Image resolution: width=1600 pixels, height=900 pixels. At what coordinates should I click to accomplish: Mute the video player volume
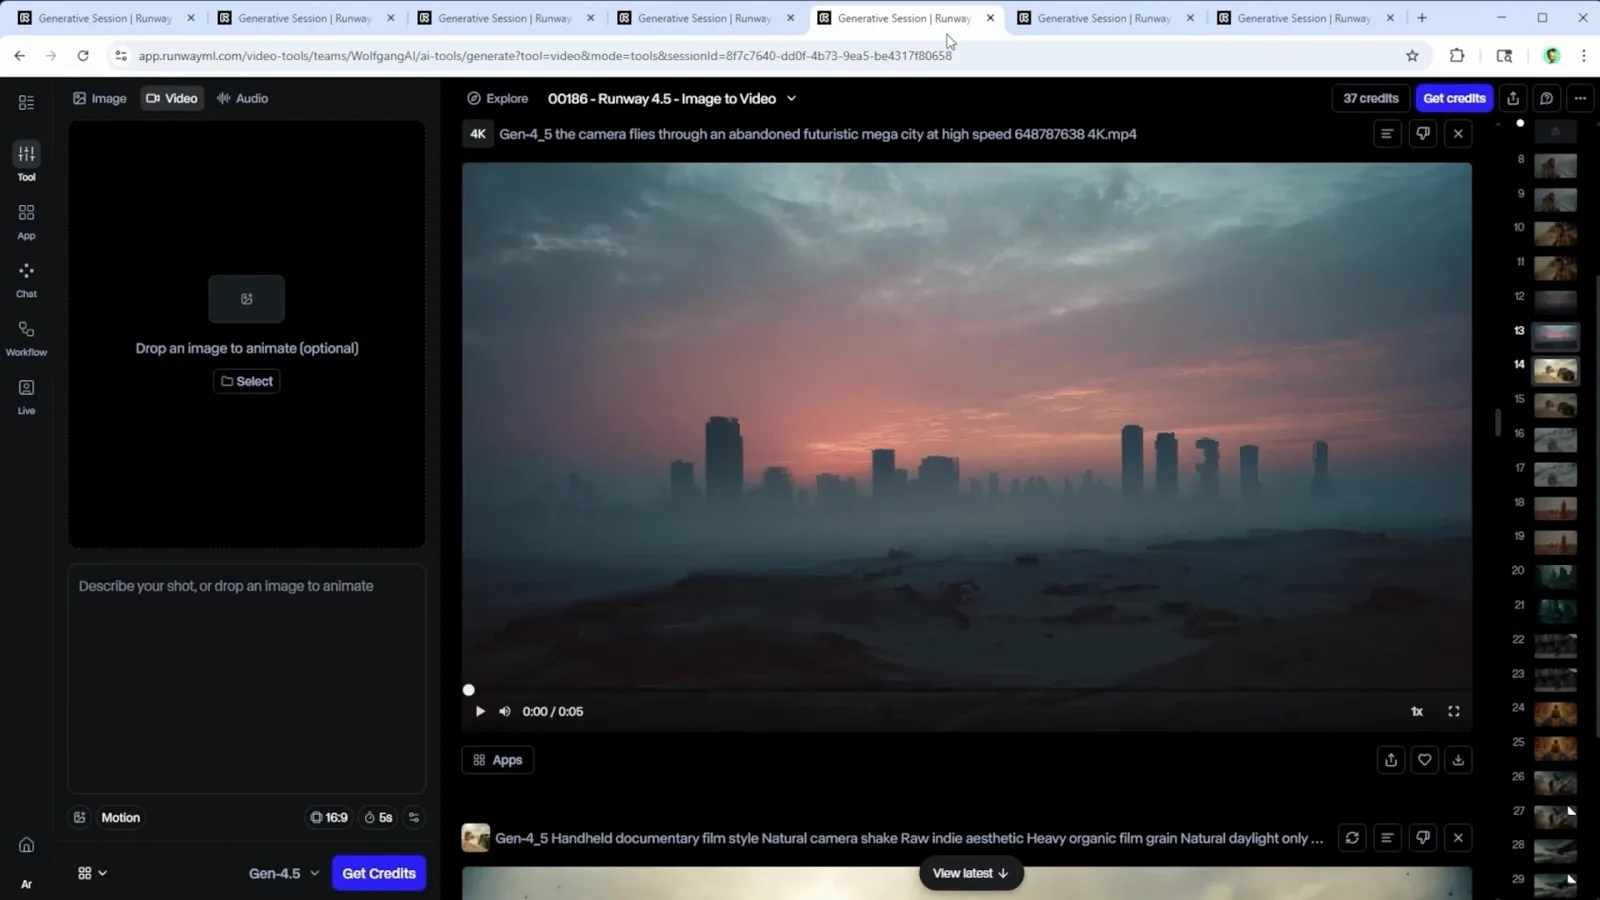coord(505,711)
